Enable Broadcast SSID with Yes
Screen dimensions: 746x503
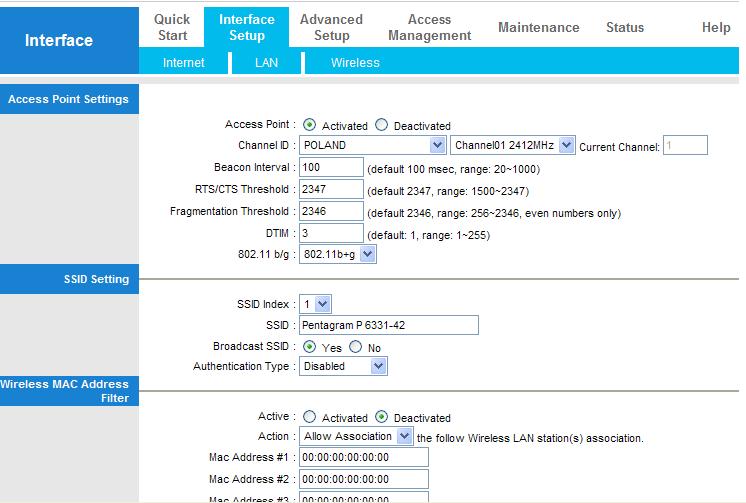click(309, 347)
